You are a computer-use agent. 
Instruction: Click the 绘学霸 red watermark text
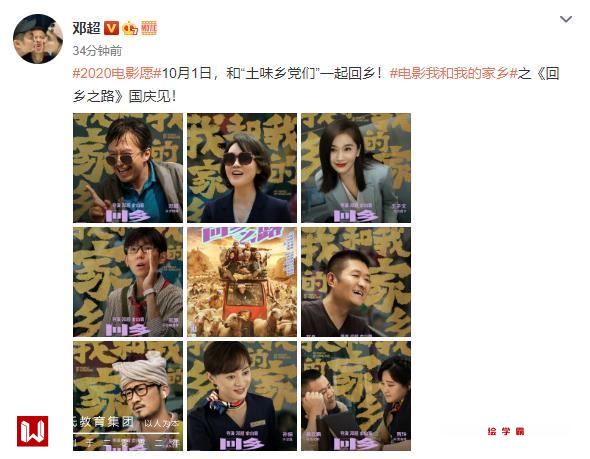pyautogui.click(x=506, y=431)
